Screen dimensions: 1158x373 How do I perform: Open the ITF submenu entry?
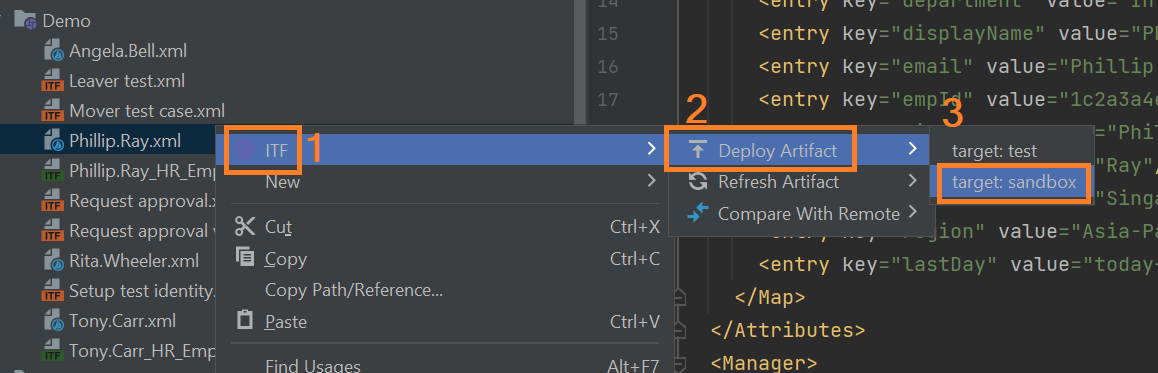tap(445, 150)
